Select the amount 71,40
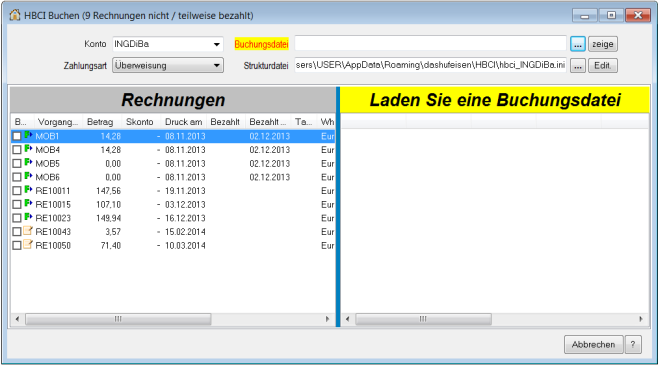Viewport: 658px width, 365px height. point(110,245)
